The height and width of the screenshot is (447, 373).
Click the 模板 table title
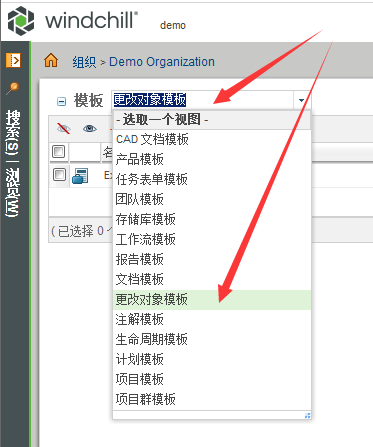[x=88, y=101]
